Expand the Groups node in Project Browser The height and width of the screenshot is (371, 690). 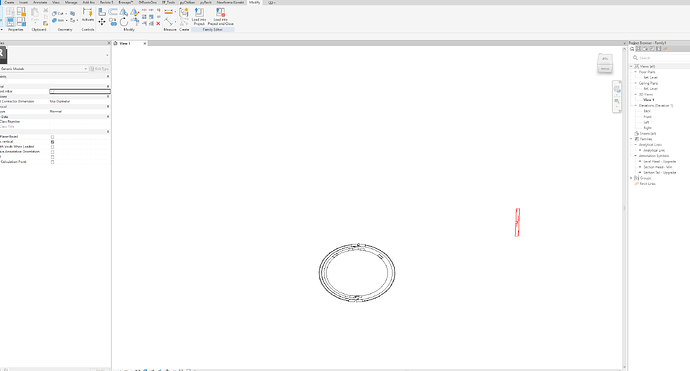[631, 178]
